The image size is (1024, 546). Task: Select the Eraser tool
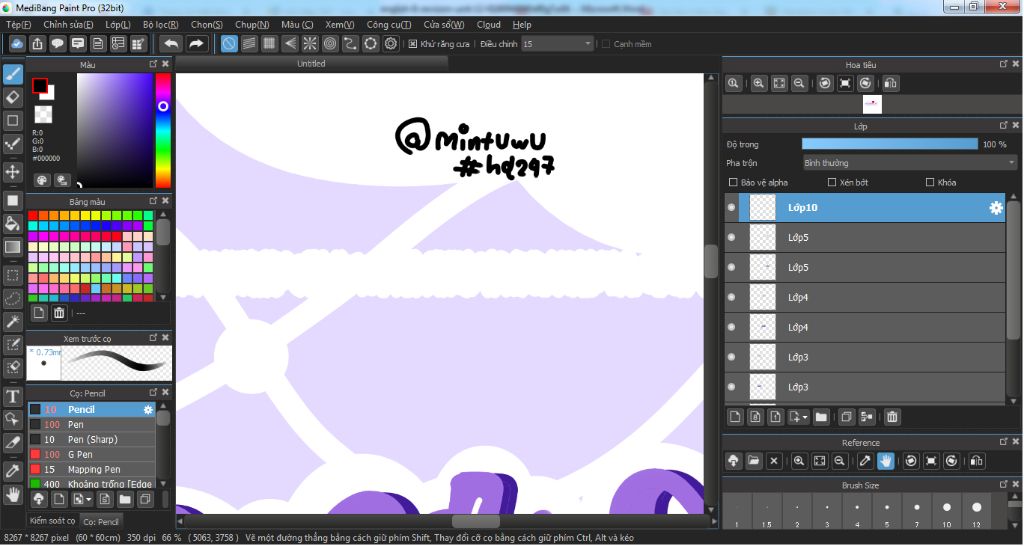(12, 98)
